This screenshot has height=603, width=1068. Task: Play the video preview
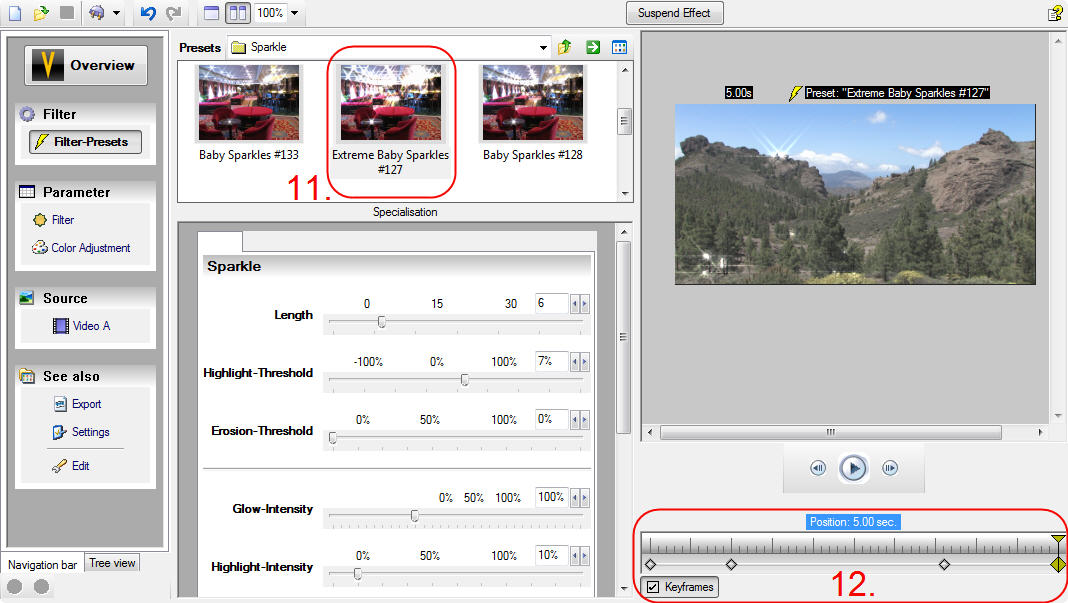(x=852, y=468)
